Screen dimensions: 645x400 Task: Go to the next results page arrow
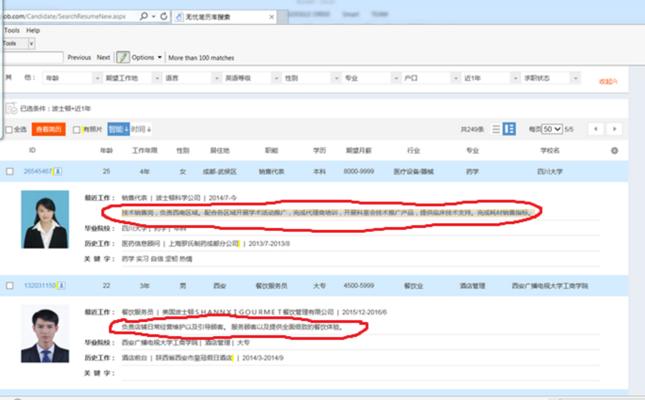coord(614,129)
